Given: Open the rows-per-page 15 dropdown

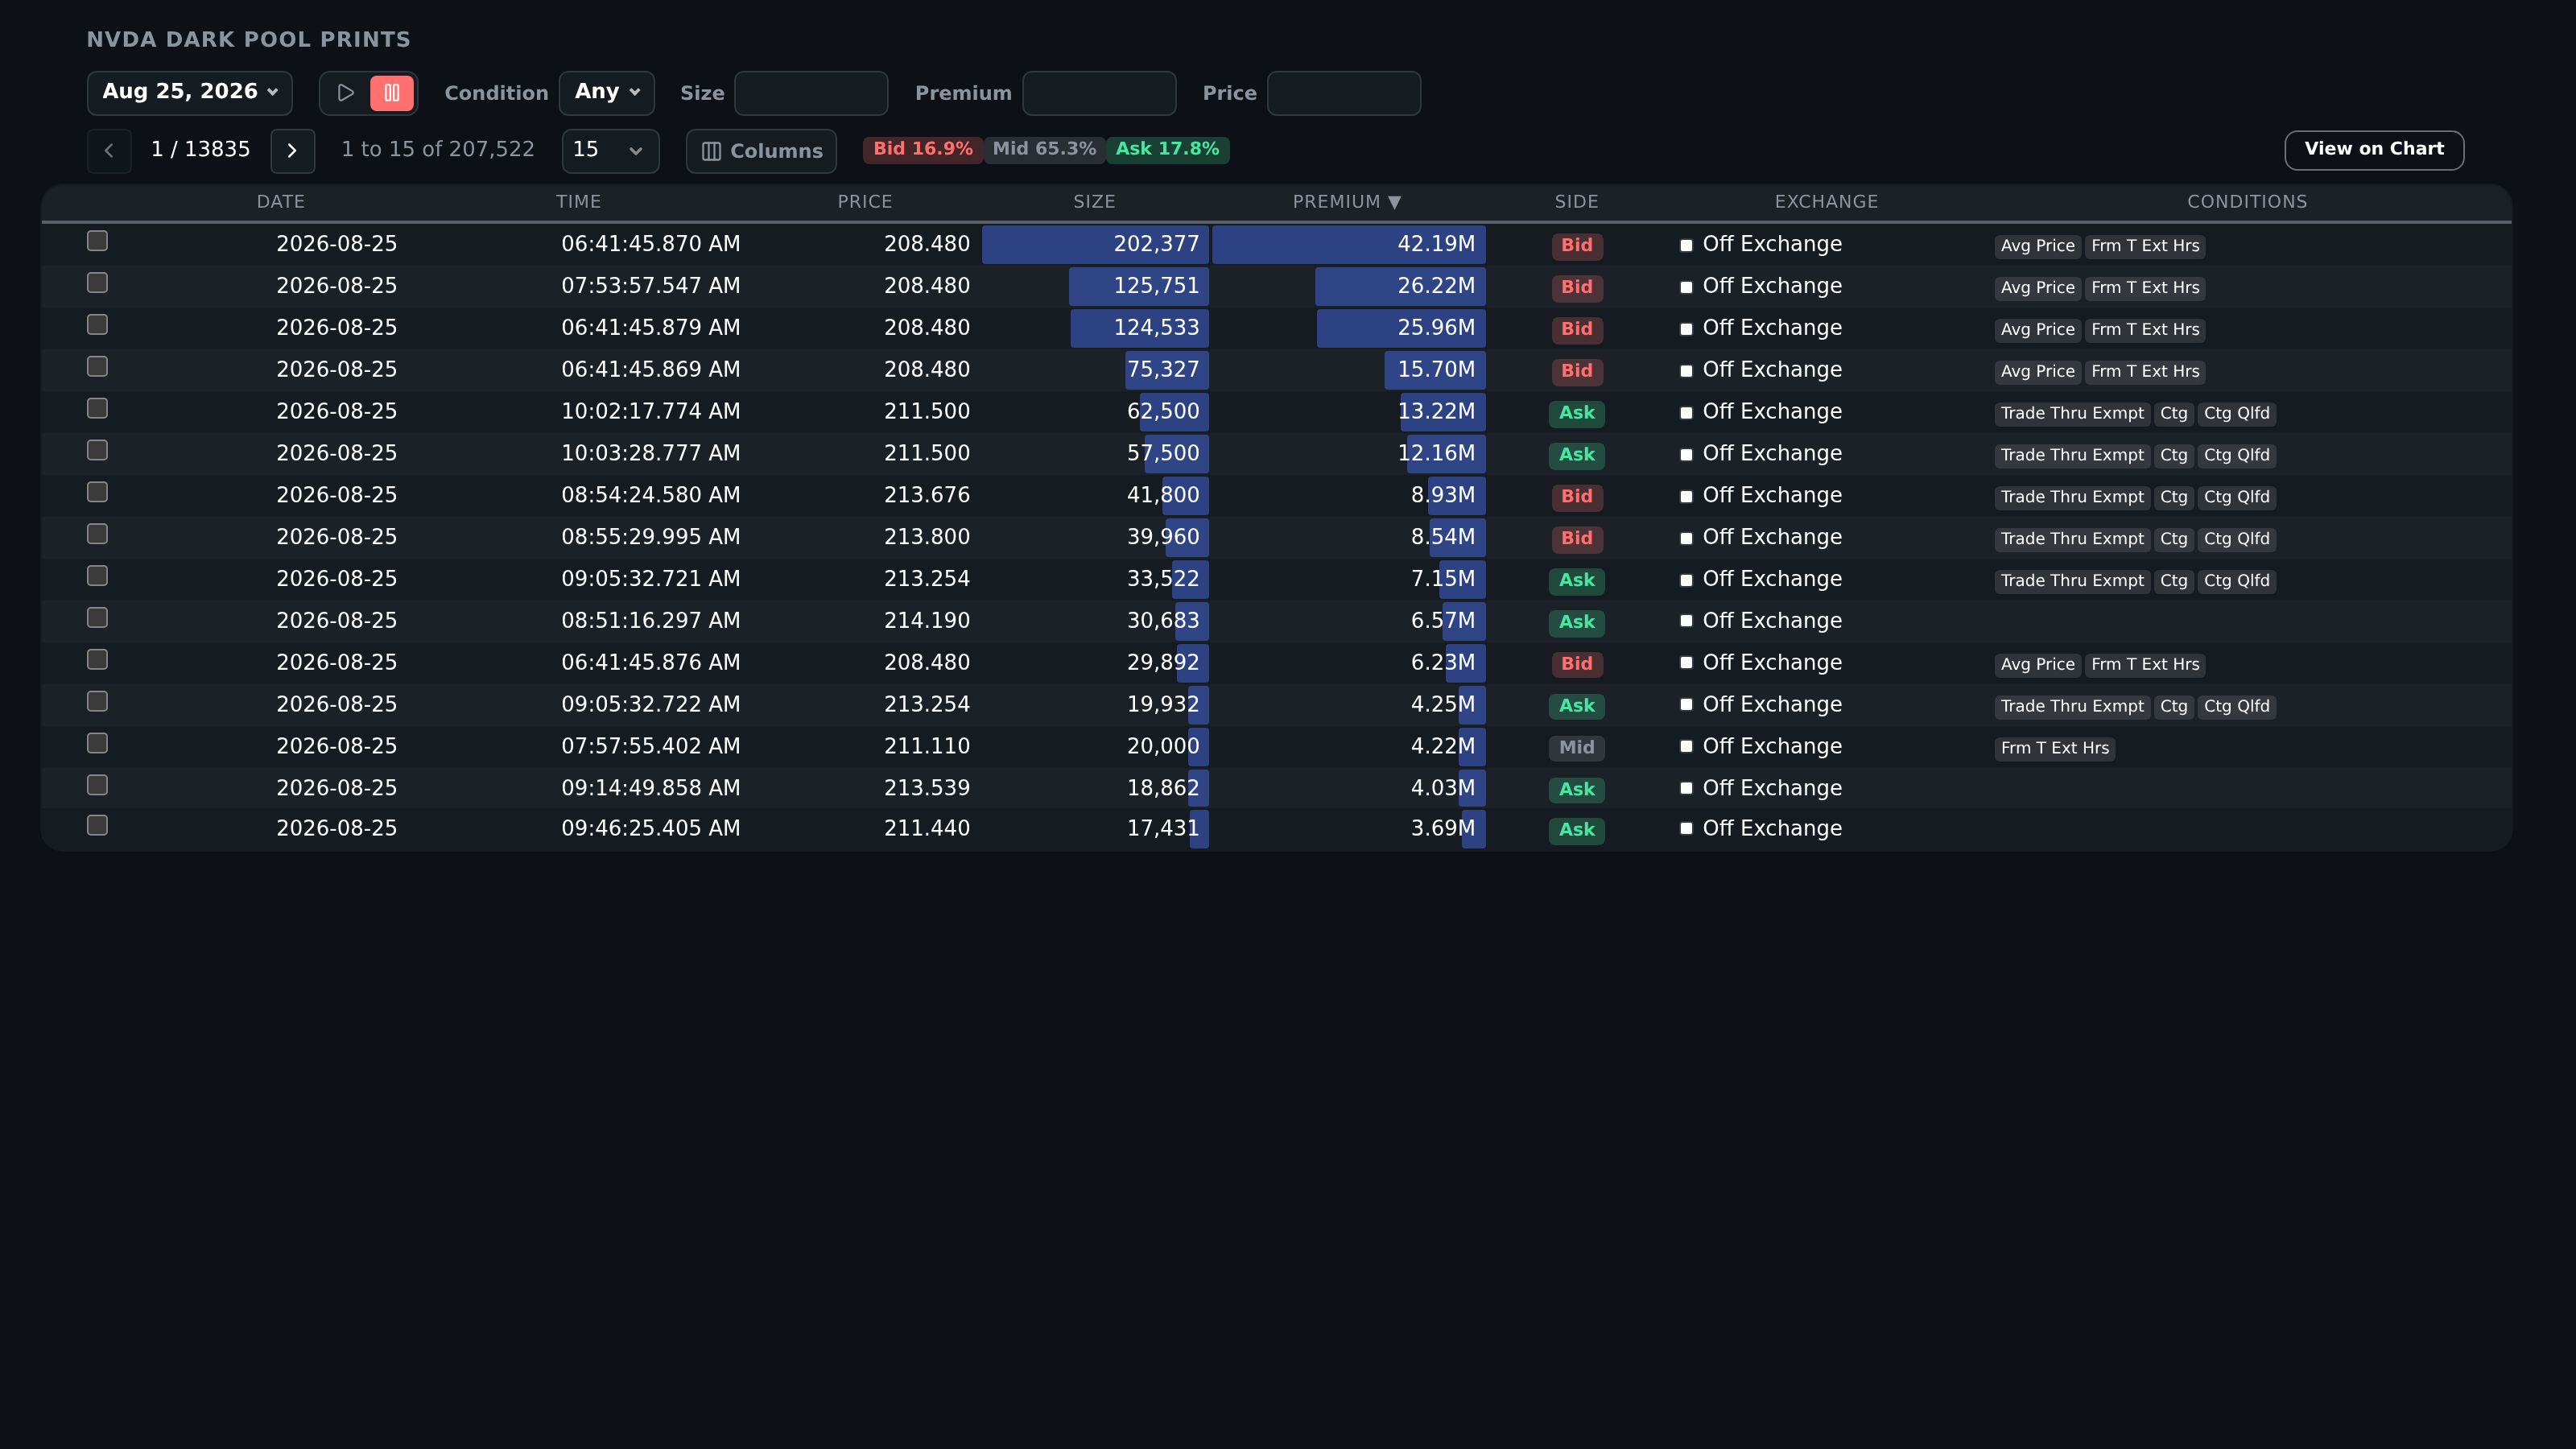Looking at the screenshot, I should (x=610, y=151).
